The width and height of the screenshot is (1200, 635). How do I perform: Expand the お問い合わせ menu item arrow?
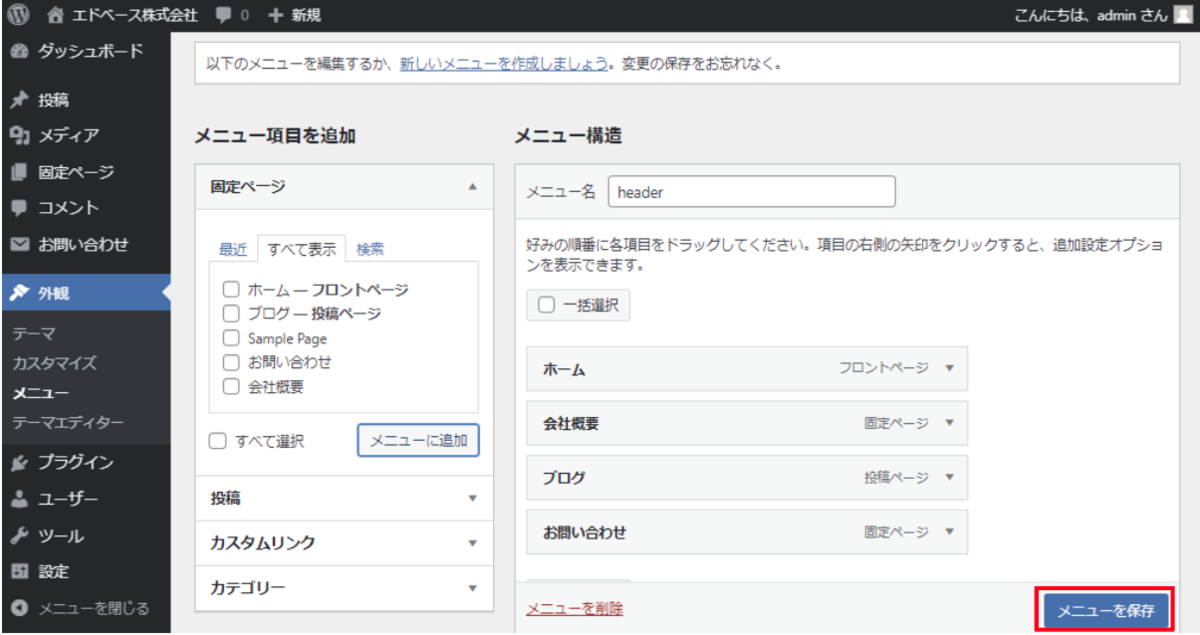pyautogui.click(x=949, y=532)
